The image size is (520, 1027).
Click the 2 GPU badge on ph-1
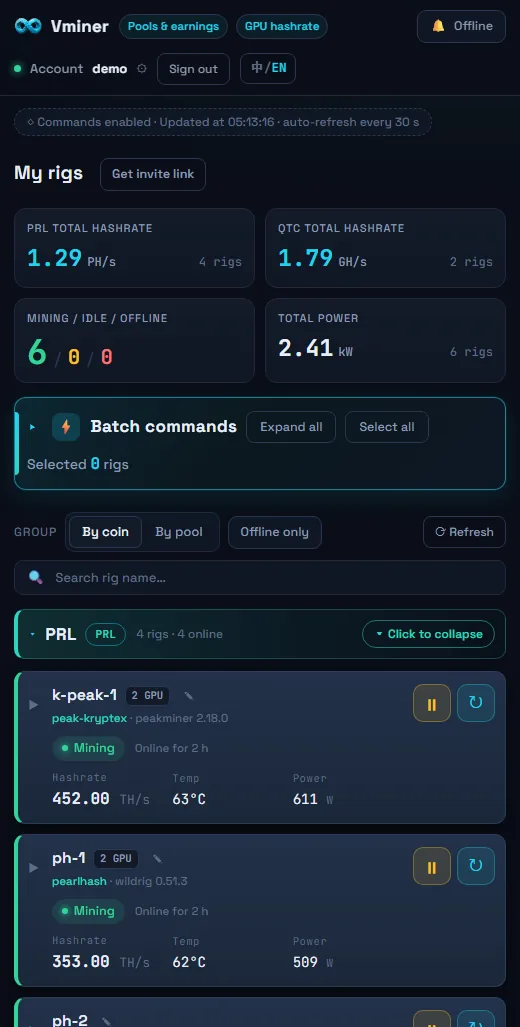tap(116, 859)
